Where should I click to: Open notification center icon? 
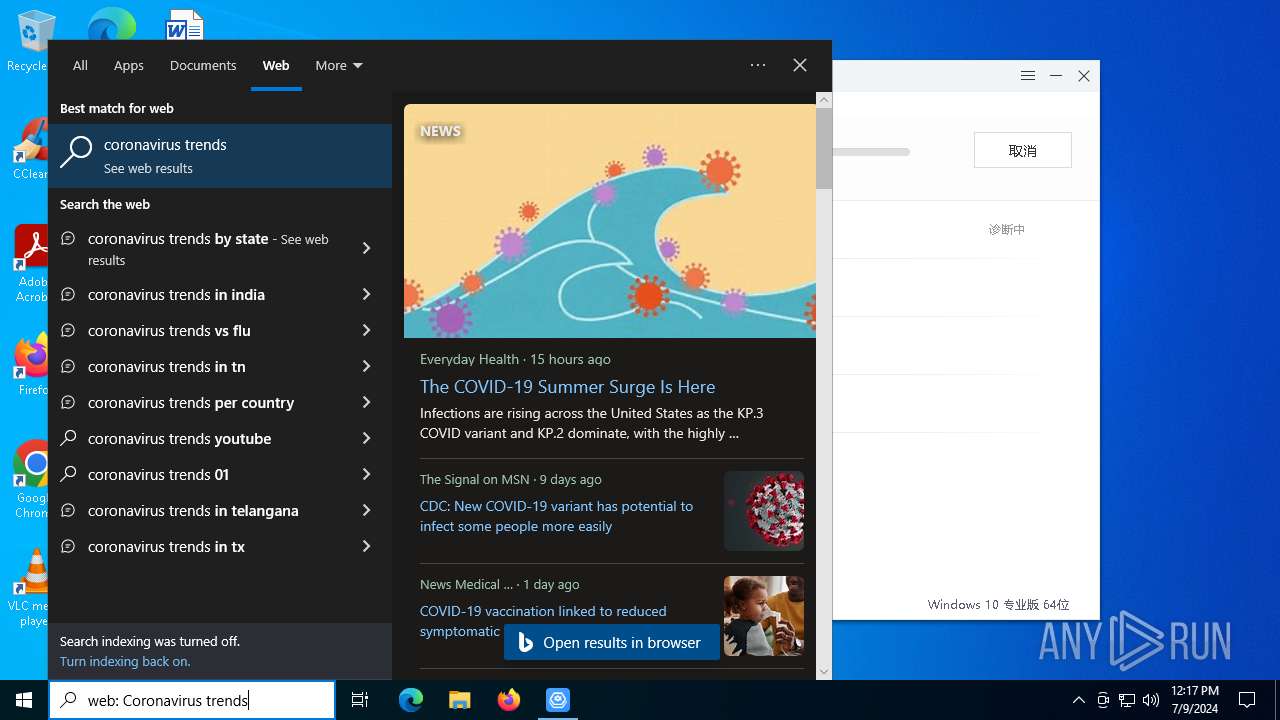[x=1247, y=700]
